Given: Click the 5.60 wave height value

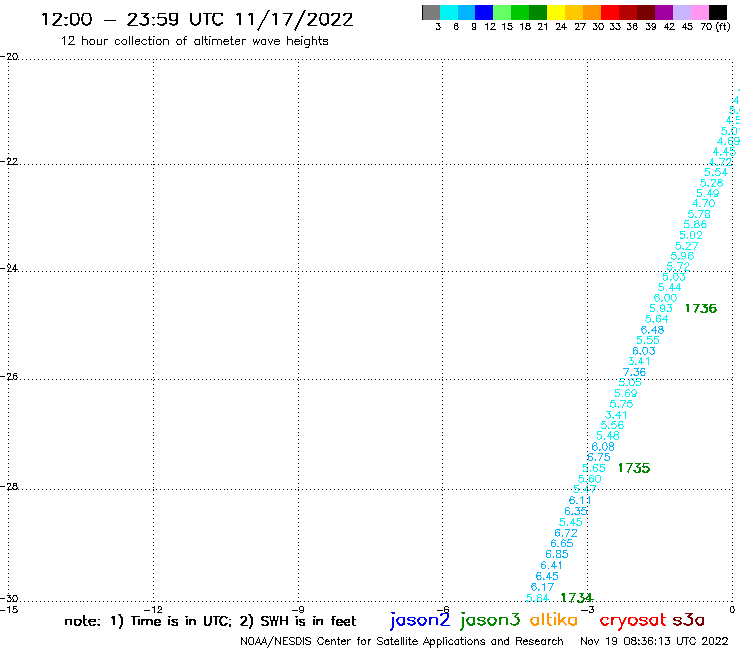Looking at the screenshot, I should (589, 479).
